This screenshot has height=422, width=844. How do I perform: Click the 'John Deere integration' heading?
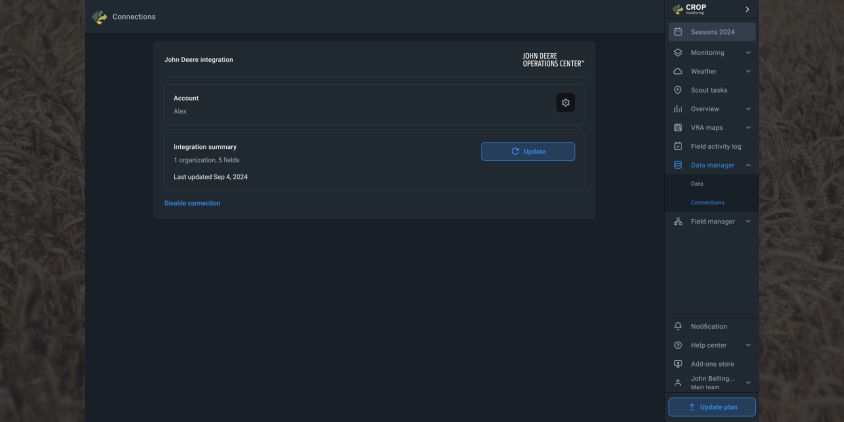199,60
